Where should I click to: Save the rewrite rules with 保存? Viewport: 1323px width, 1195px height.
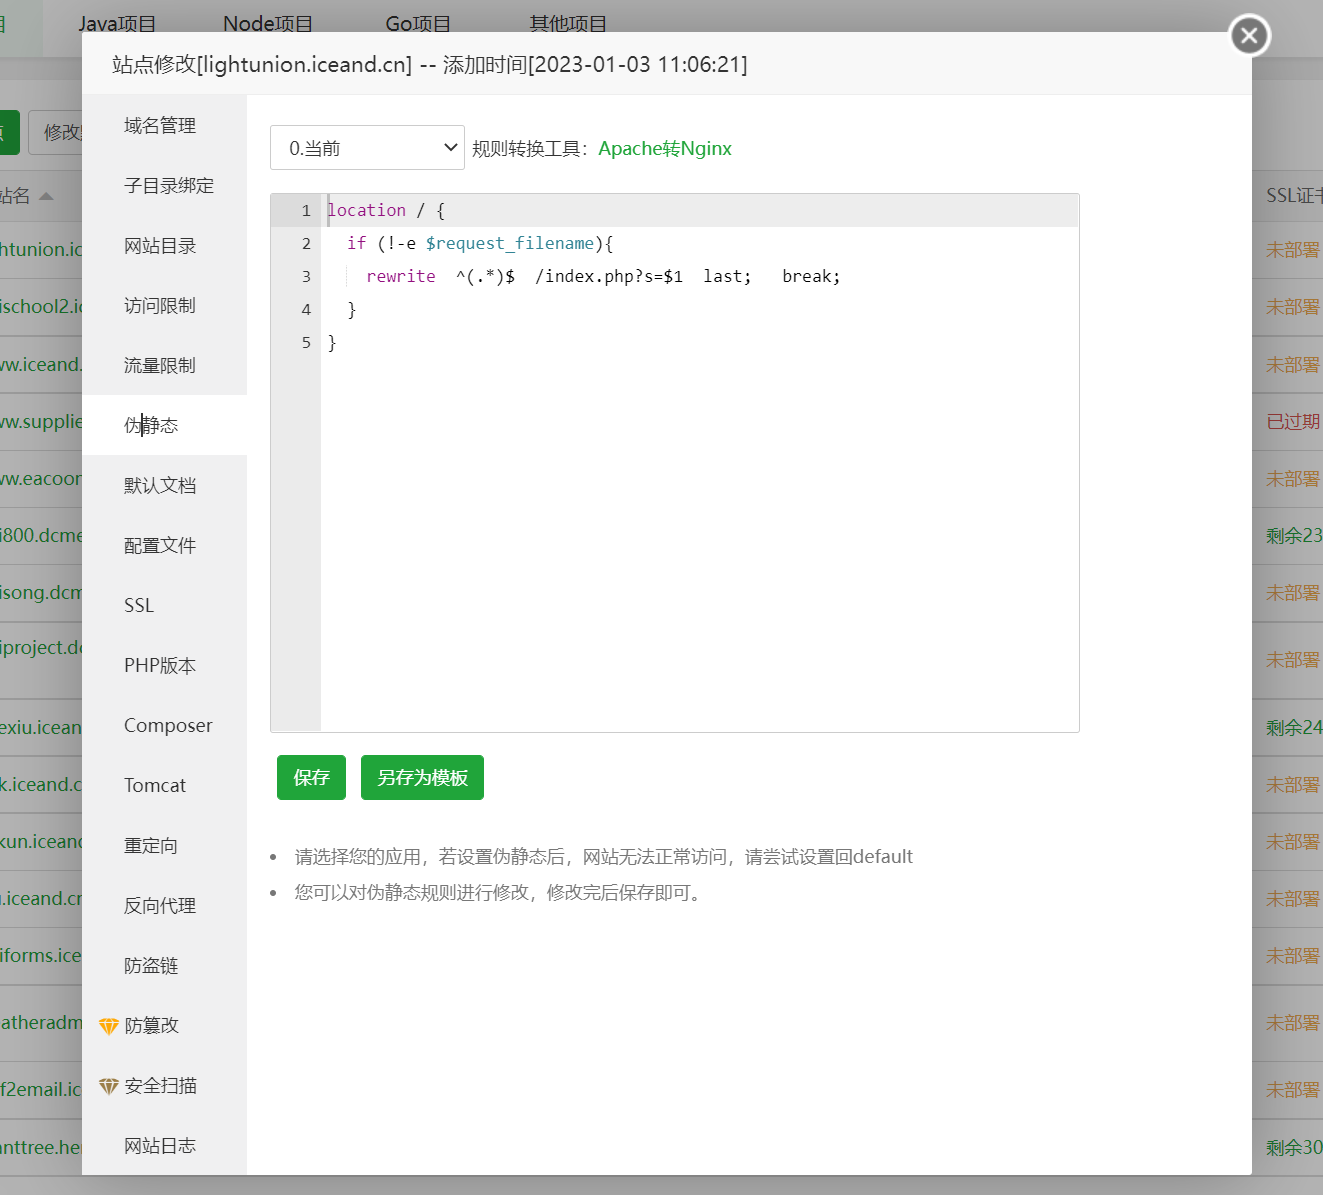pos(311,777)
